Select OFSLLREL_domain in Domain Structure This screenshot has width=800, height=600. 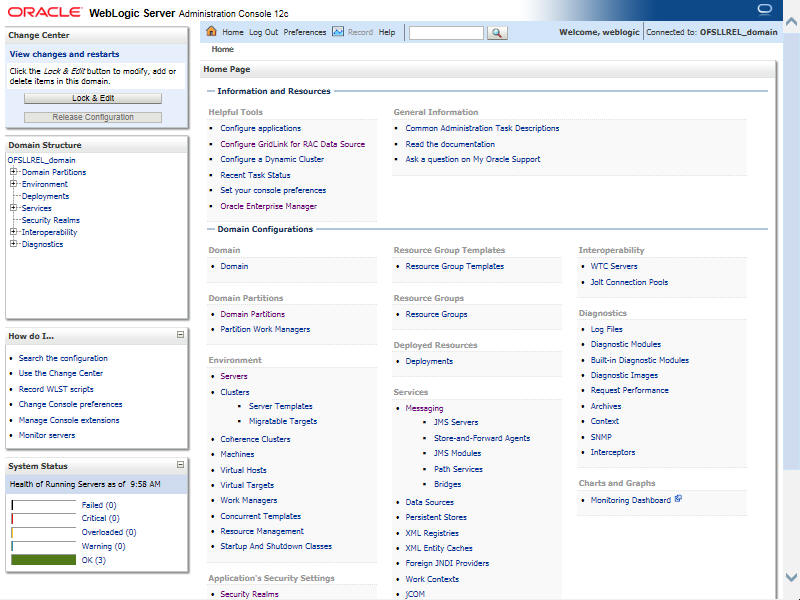point(41,160)
